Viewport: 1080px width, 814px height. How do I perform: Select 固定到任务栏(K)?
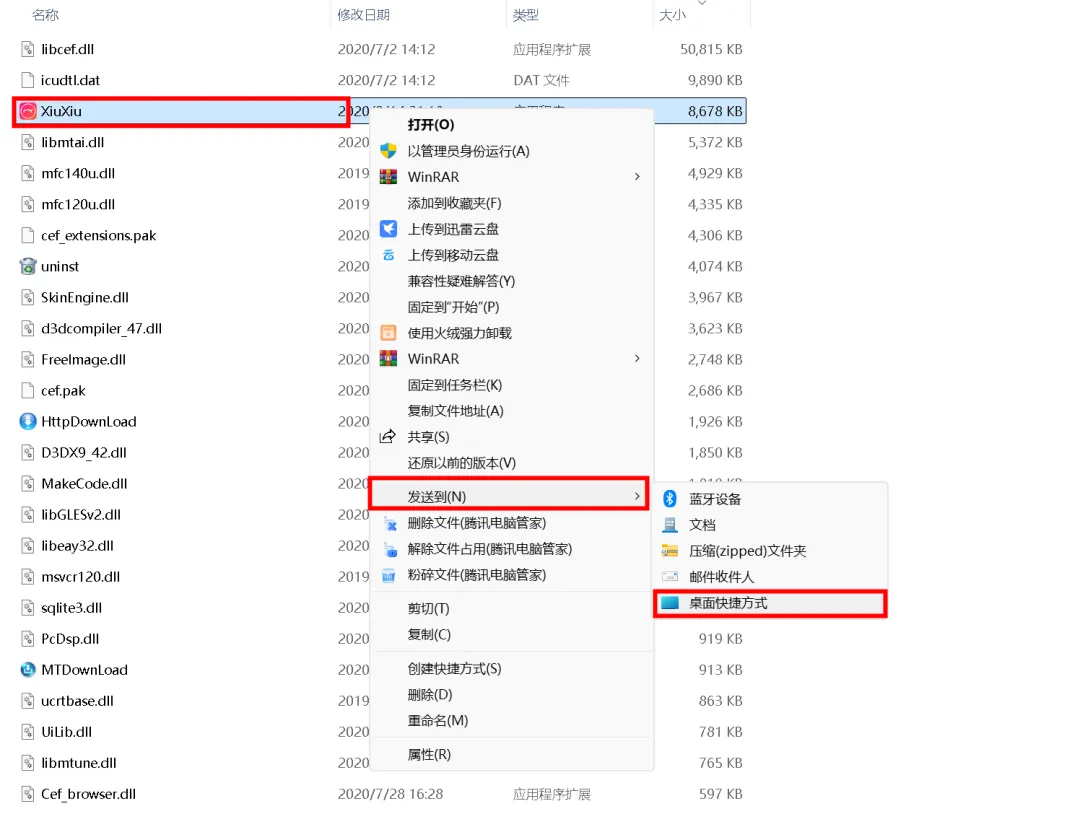(x=455, y=385)
